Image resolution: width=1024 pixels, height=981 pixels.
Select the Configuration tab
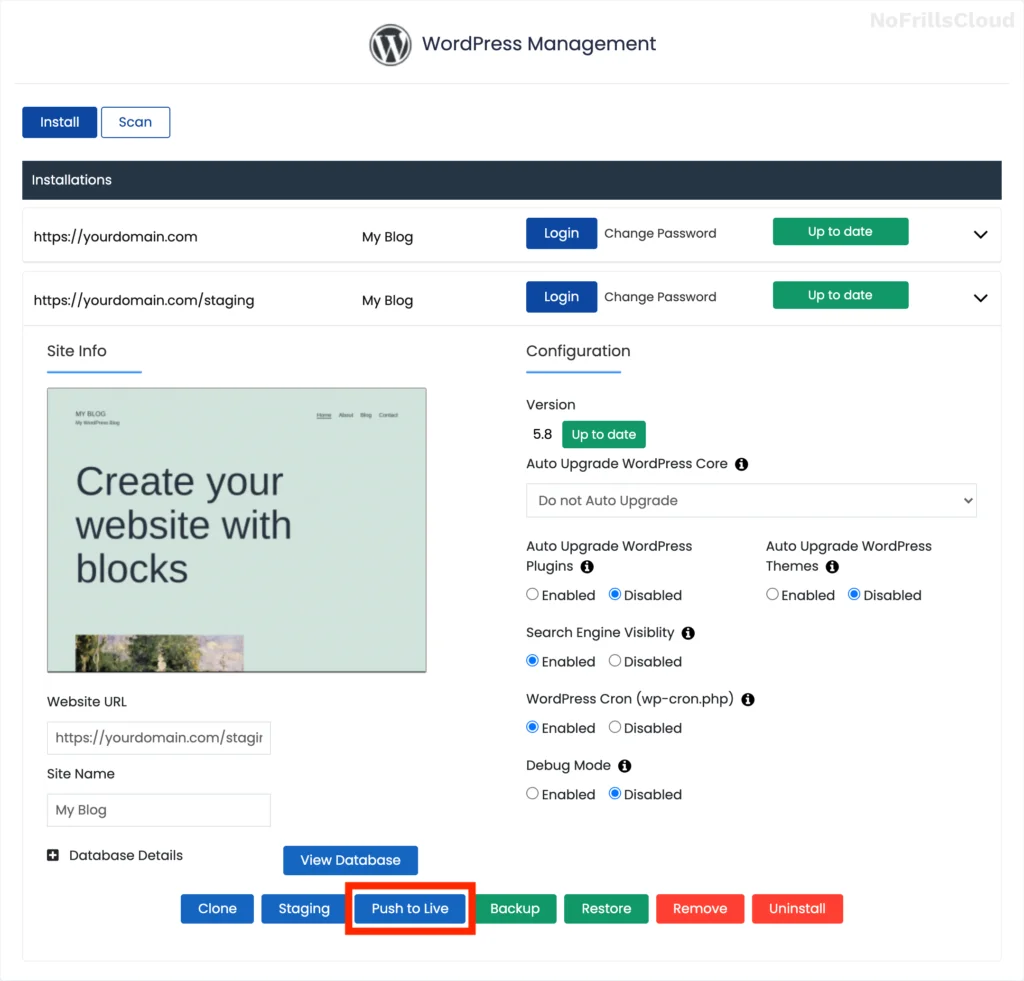point(577,351)
